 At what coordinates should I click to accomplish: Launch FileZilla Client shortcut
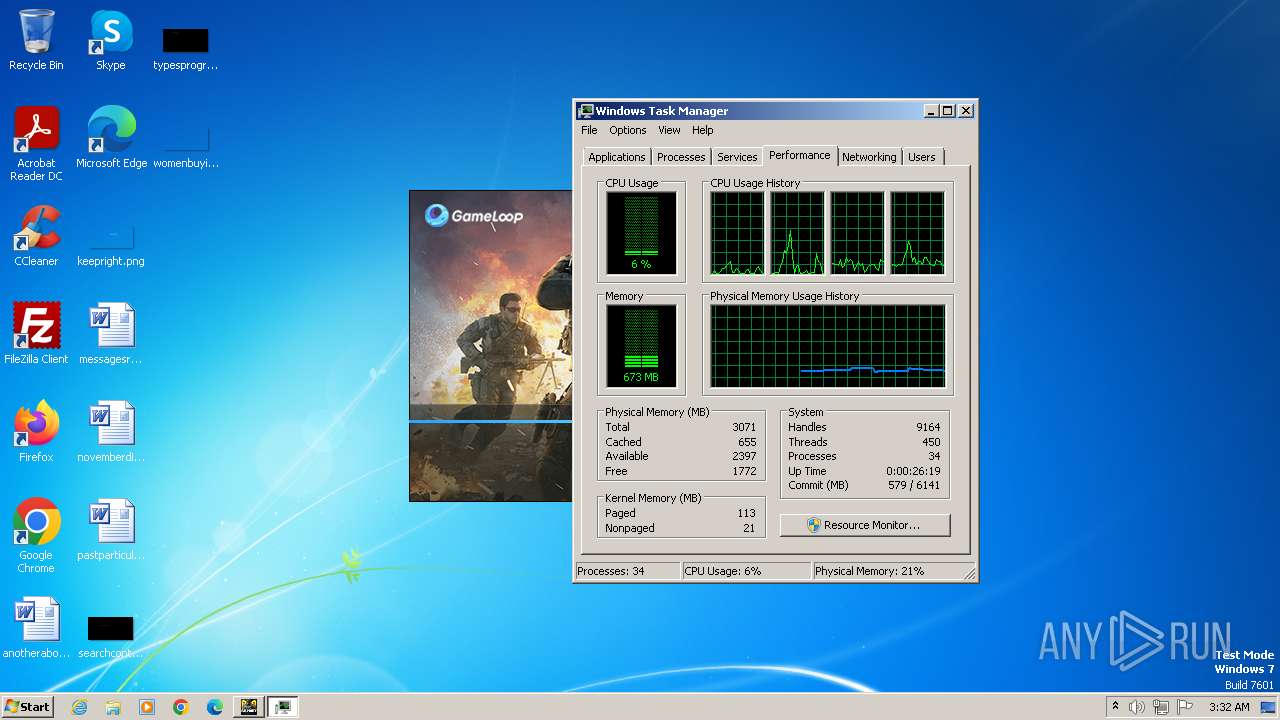point(37,334)
